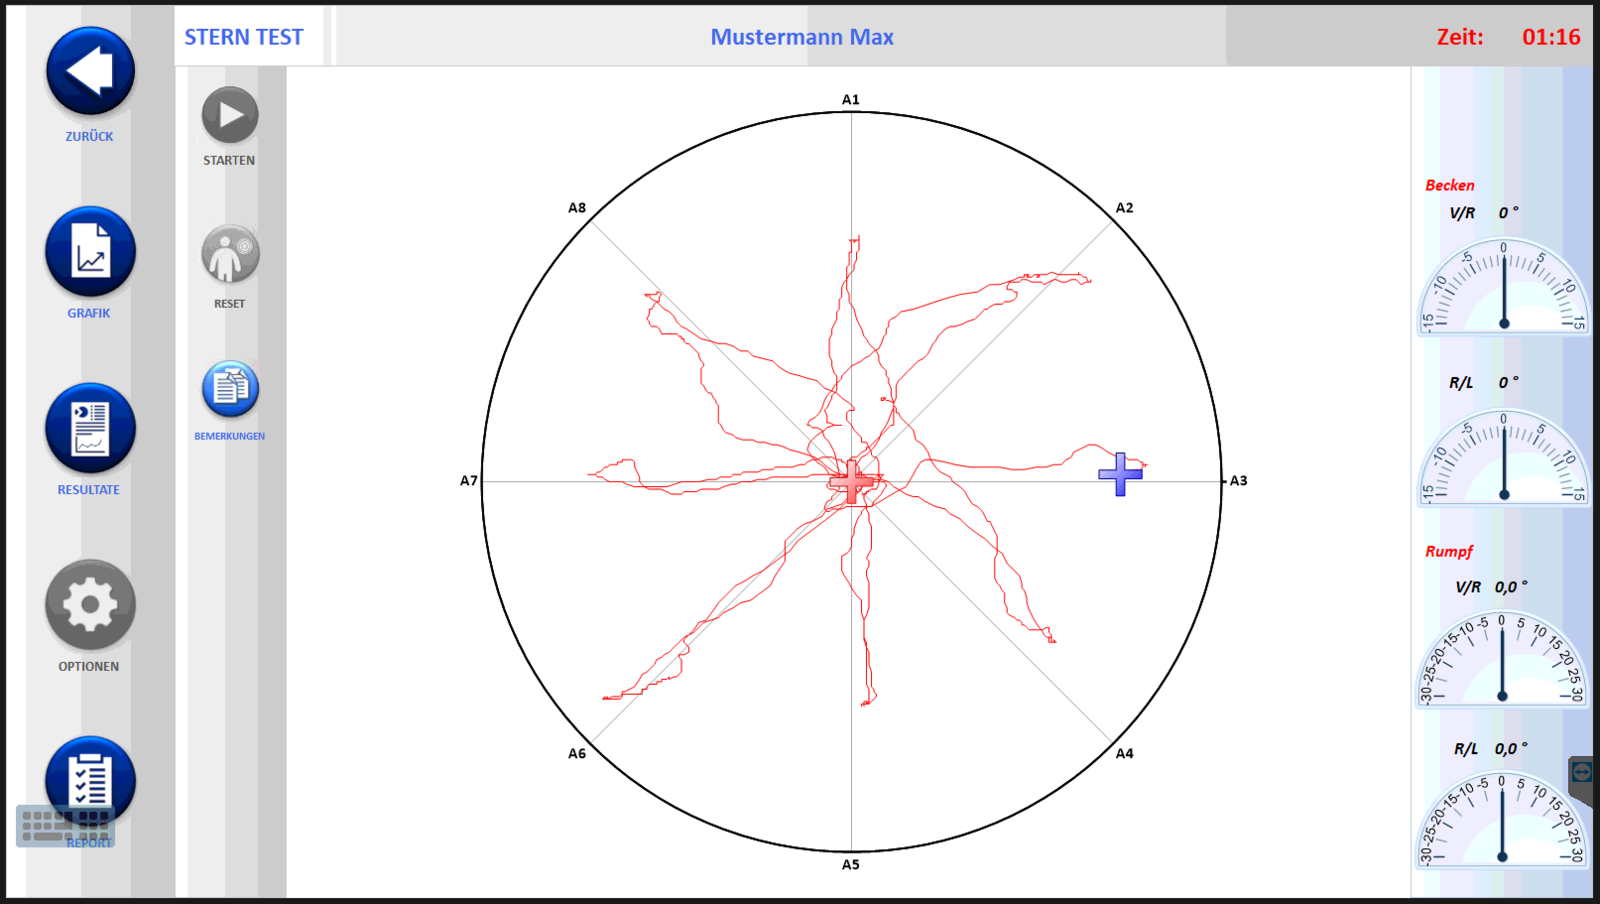Click the Becken R/L angle gauge

click(x=1503, y=459)
